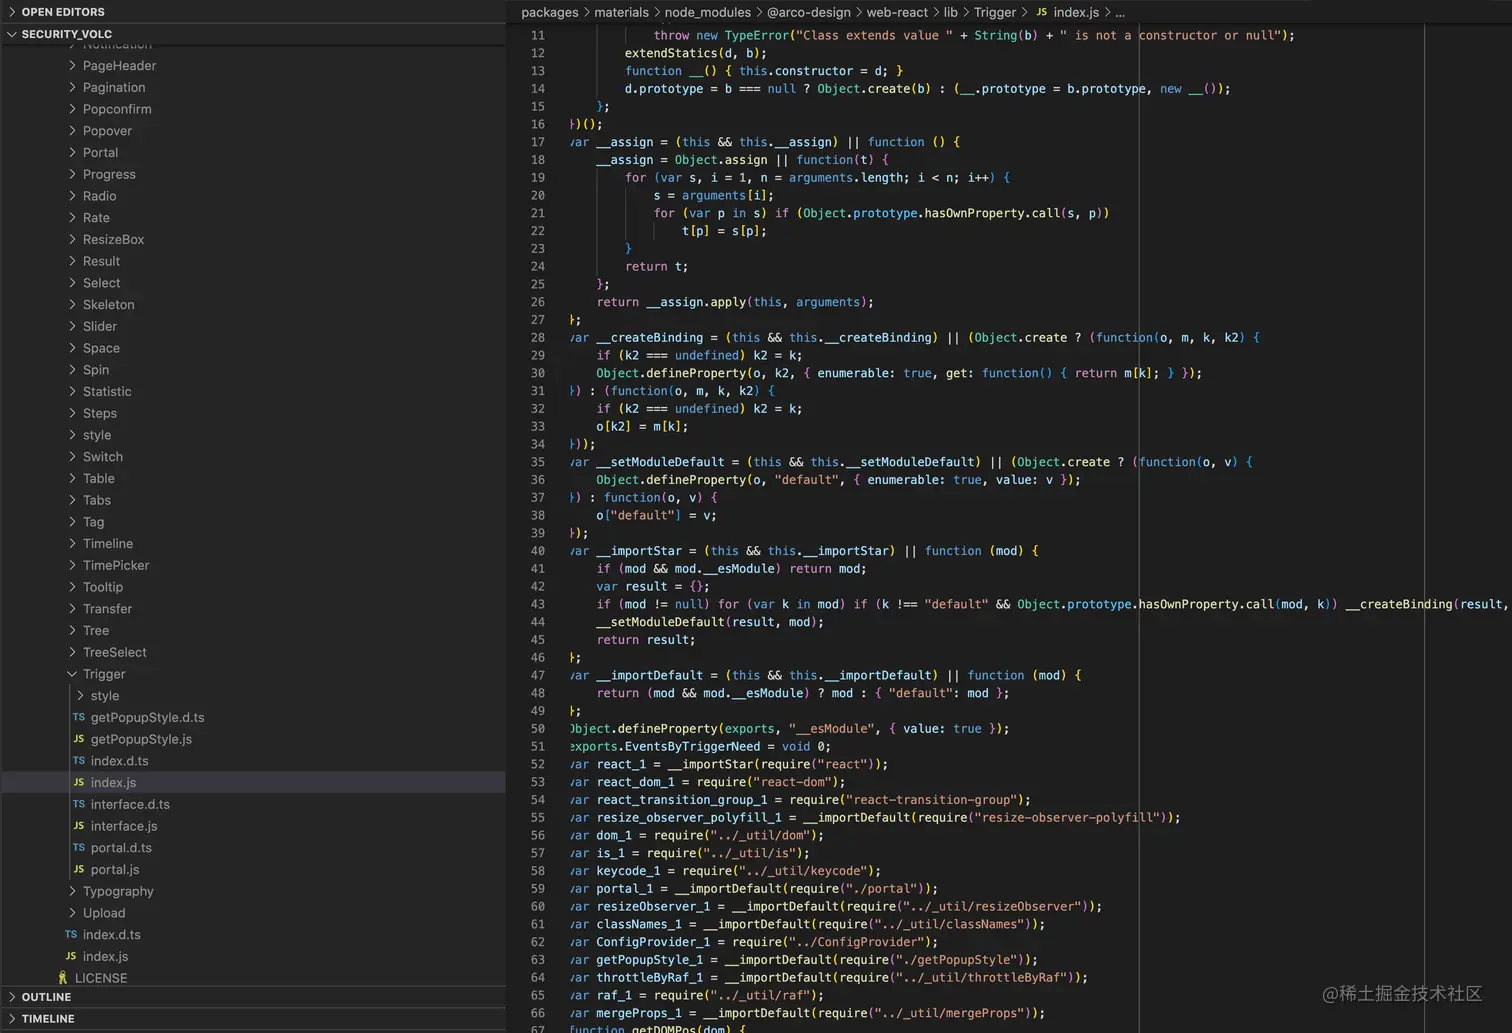
Task: Open the Portal folder
Action: [100, 152]
